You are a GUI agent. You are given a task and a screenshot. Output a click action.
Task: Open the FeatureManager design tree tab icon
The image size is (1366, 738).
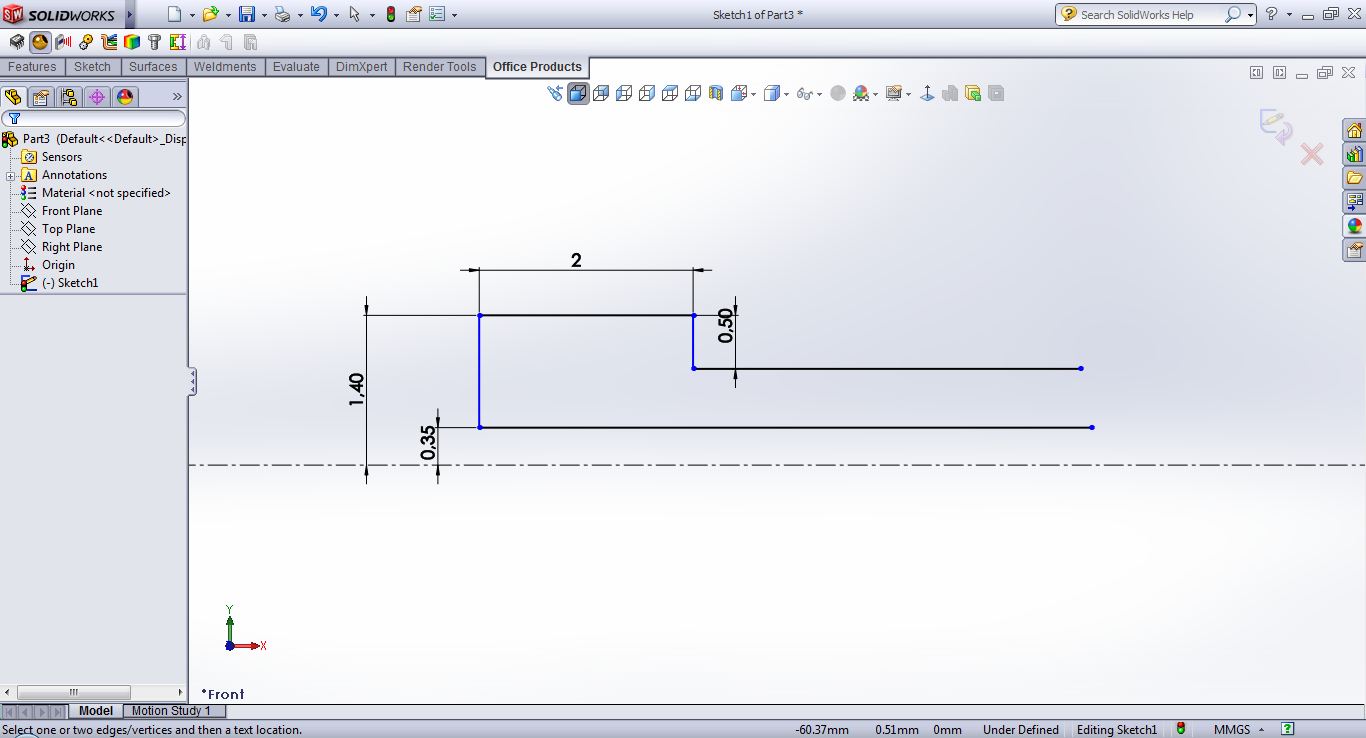13,97
